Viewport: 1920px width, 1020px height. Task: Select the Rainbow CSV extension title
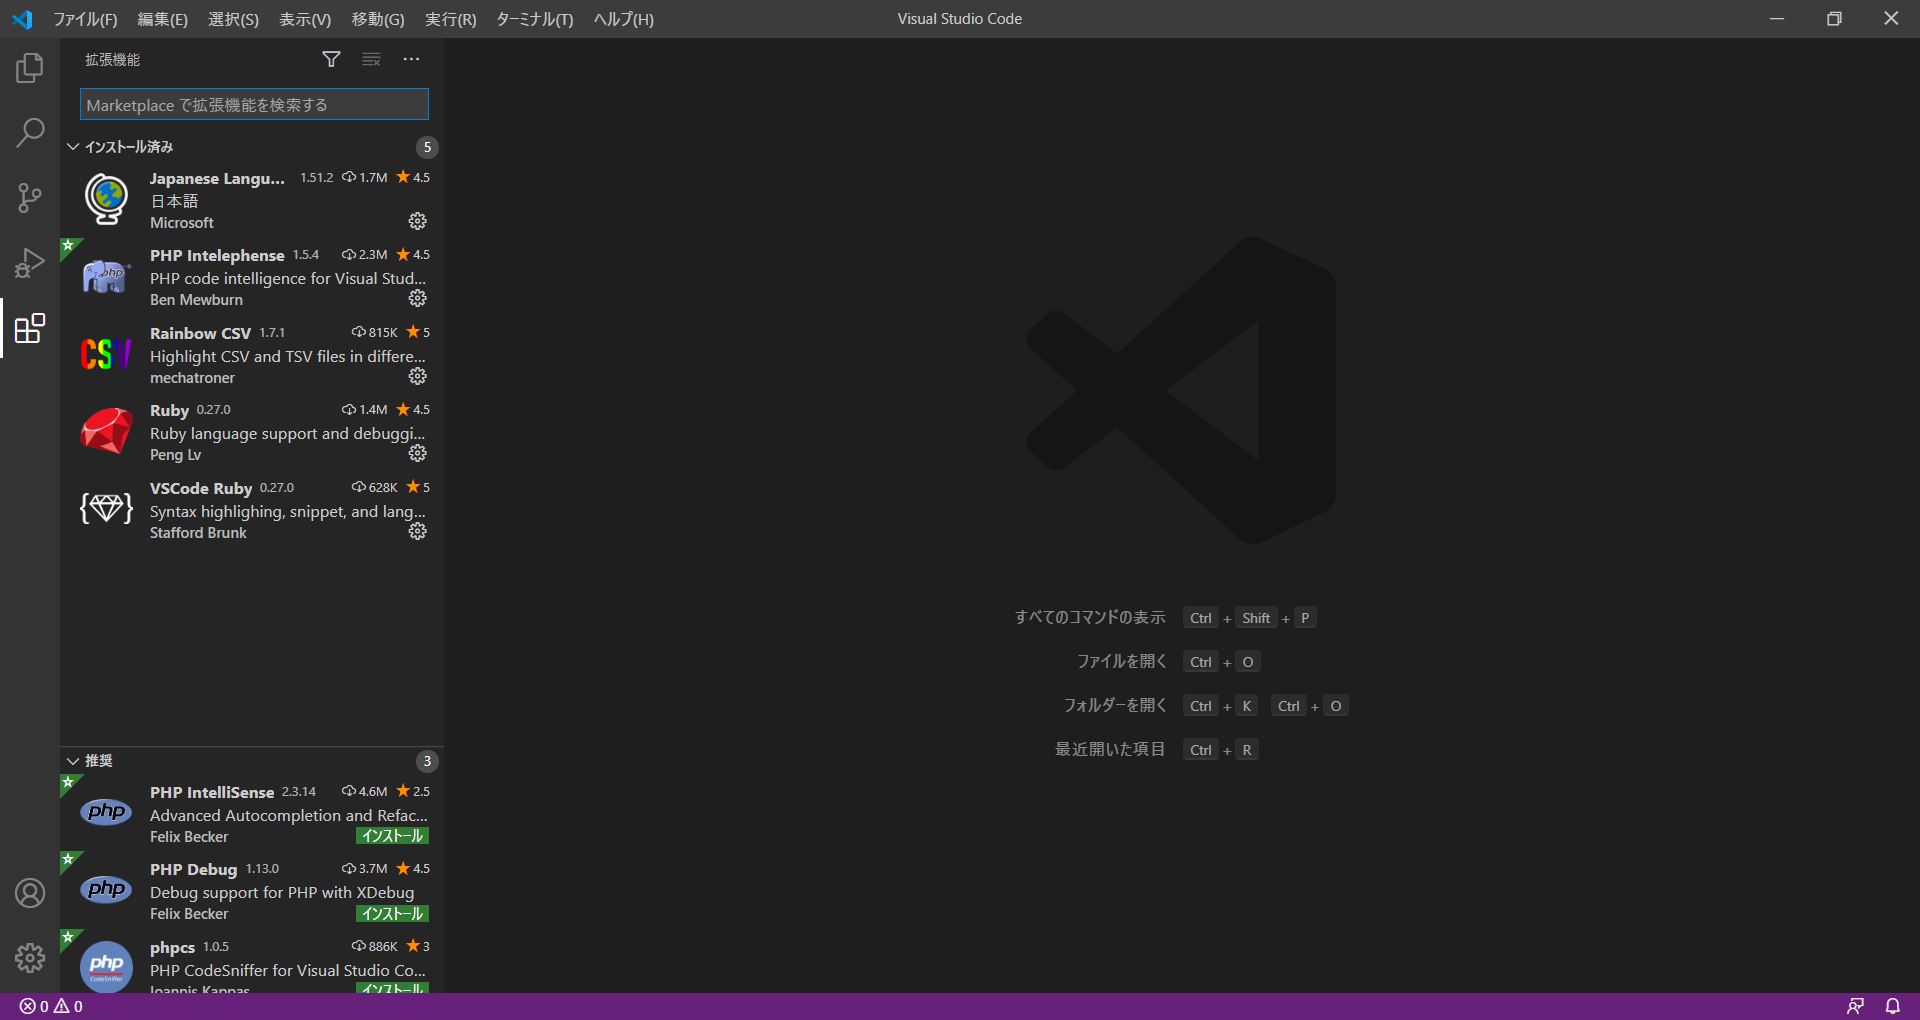(x=200, y=333)
